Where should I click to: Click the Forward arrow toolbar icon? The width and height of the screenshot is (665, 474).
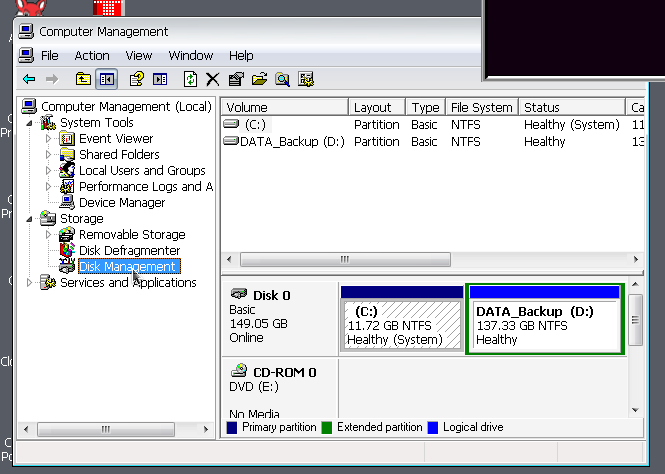click(52, 79)
